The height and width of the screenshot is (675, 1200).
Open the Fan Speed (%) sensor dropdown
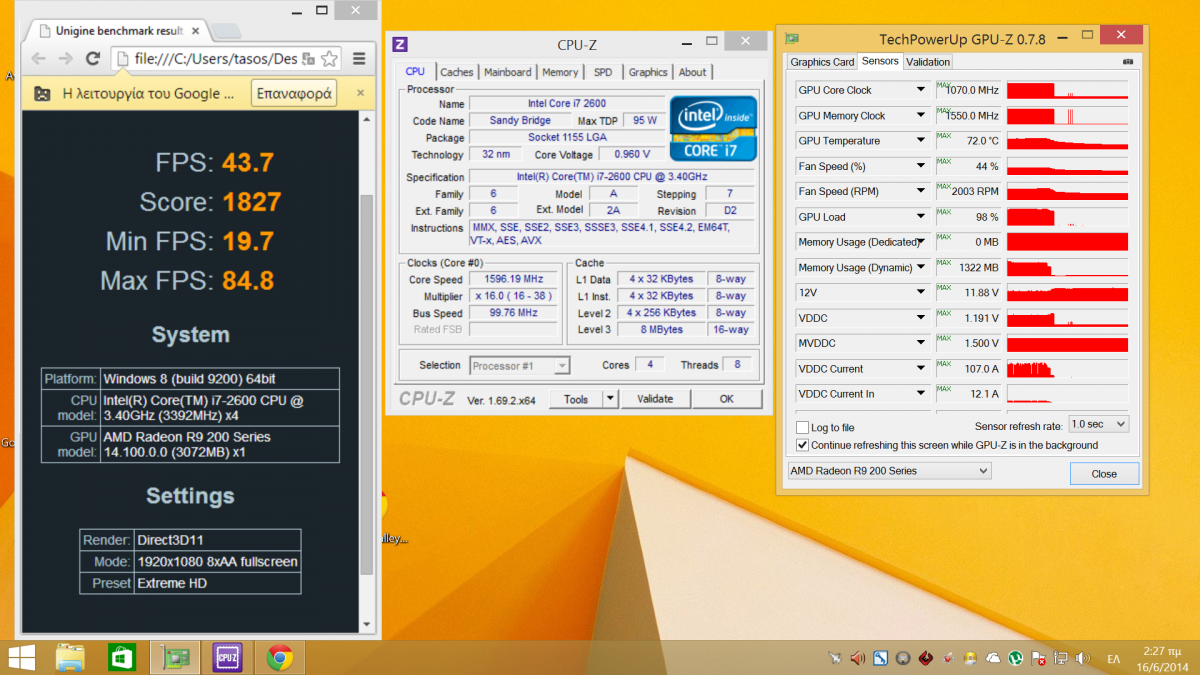coord(921,166)
